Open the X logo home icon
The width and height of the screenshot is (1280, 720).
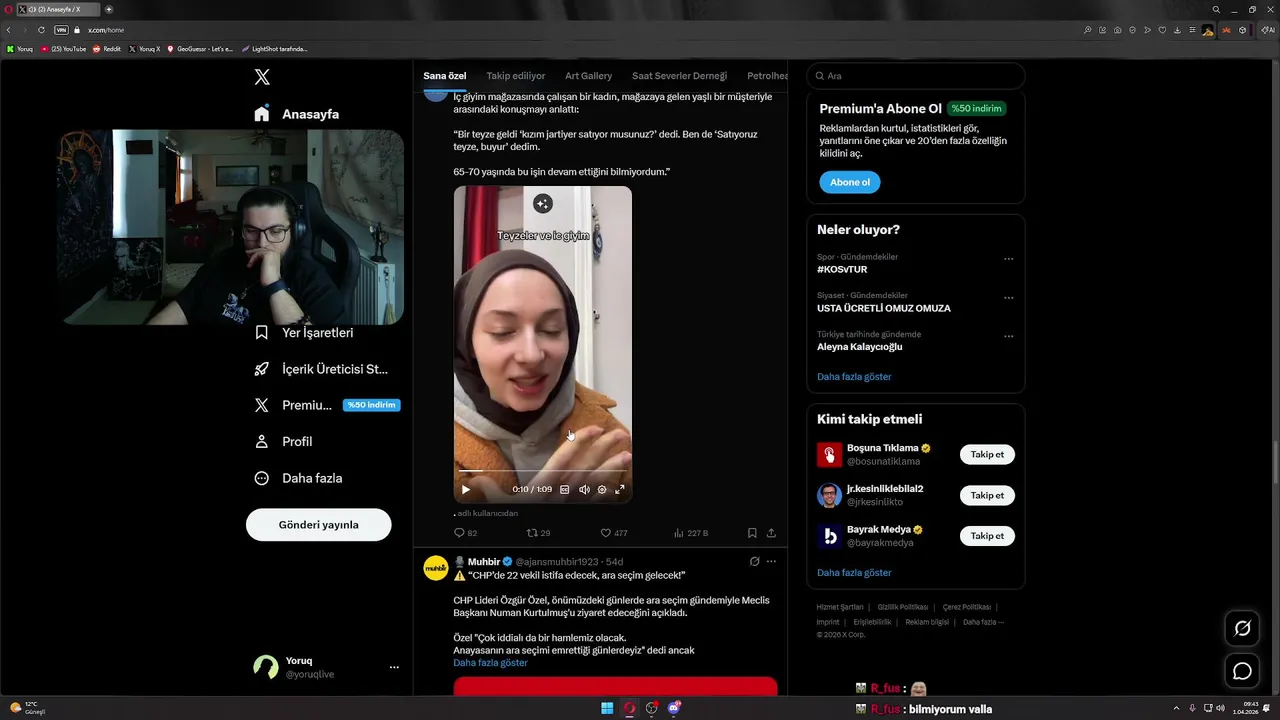click(x=262, y=77)
